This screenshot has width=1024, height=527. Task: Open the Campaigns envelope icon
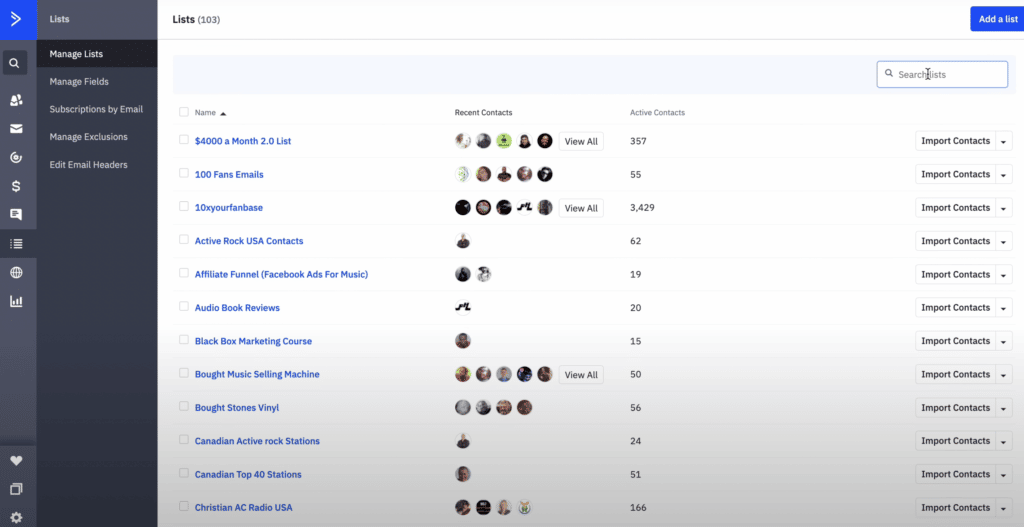coord(16,129)
